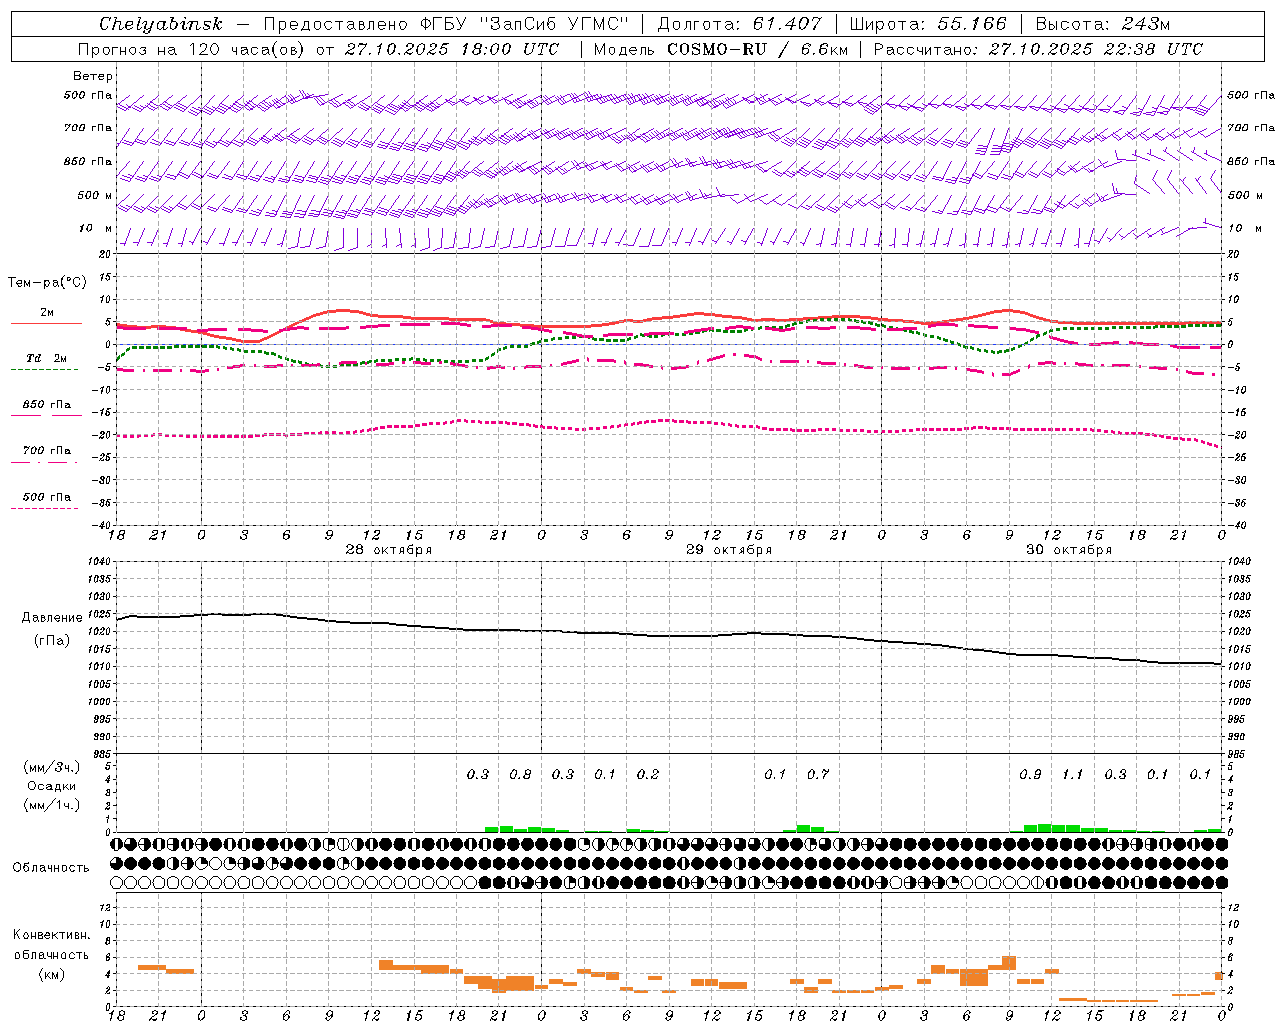Image resolution: width=1280 pixels, height=1024 pixels.
Task: Click the '(км)' unit label for convective cloud
Action: [52, 974]
